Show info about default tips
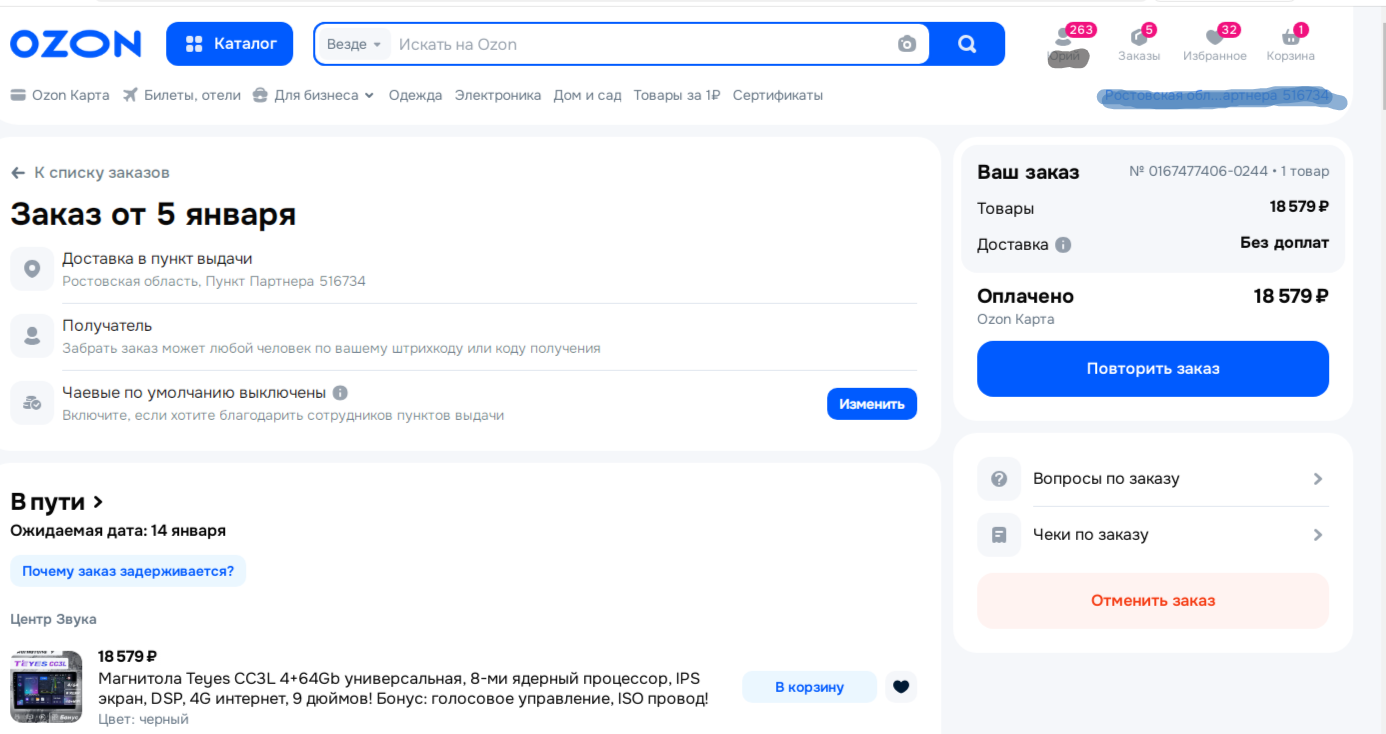Screen dimensions: 1386x734 (x=340, y=393)
